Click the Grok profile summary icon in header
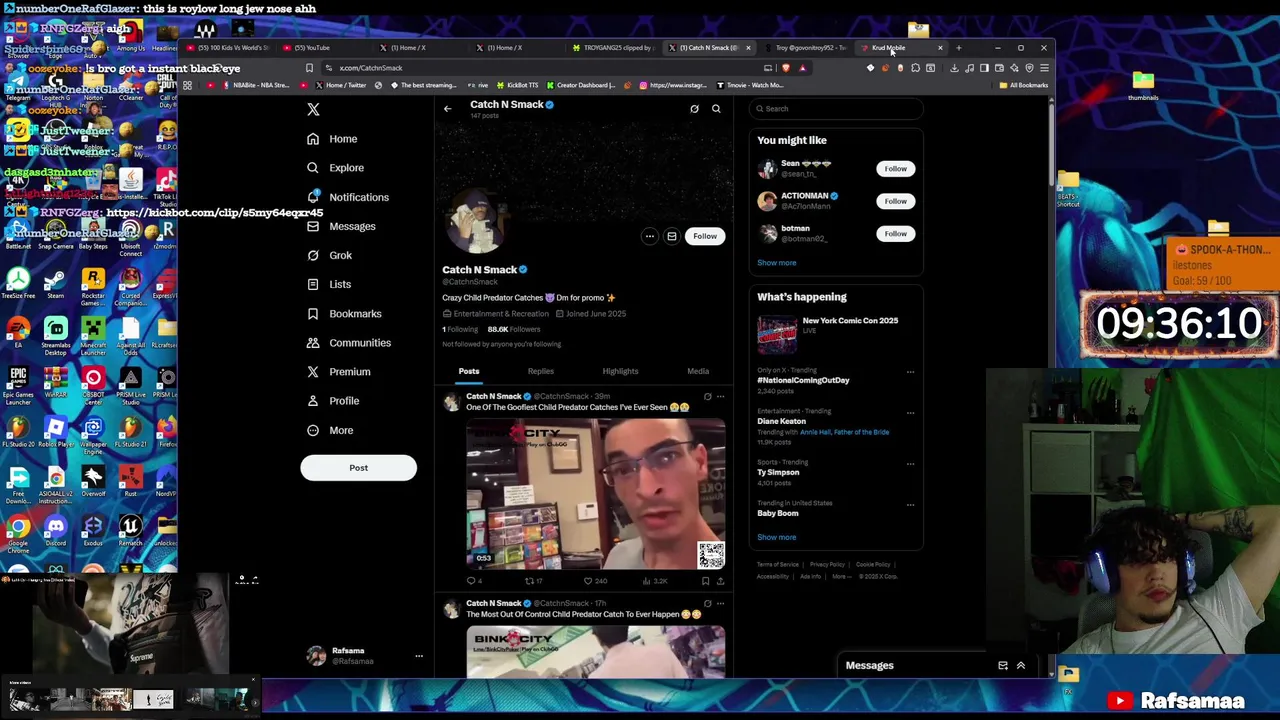Image resolution: width=1280 pixels, height=720 pixels. (x=694, y=108)
